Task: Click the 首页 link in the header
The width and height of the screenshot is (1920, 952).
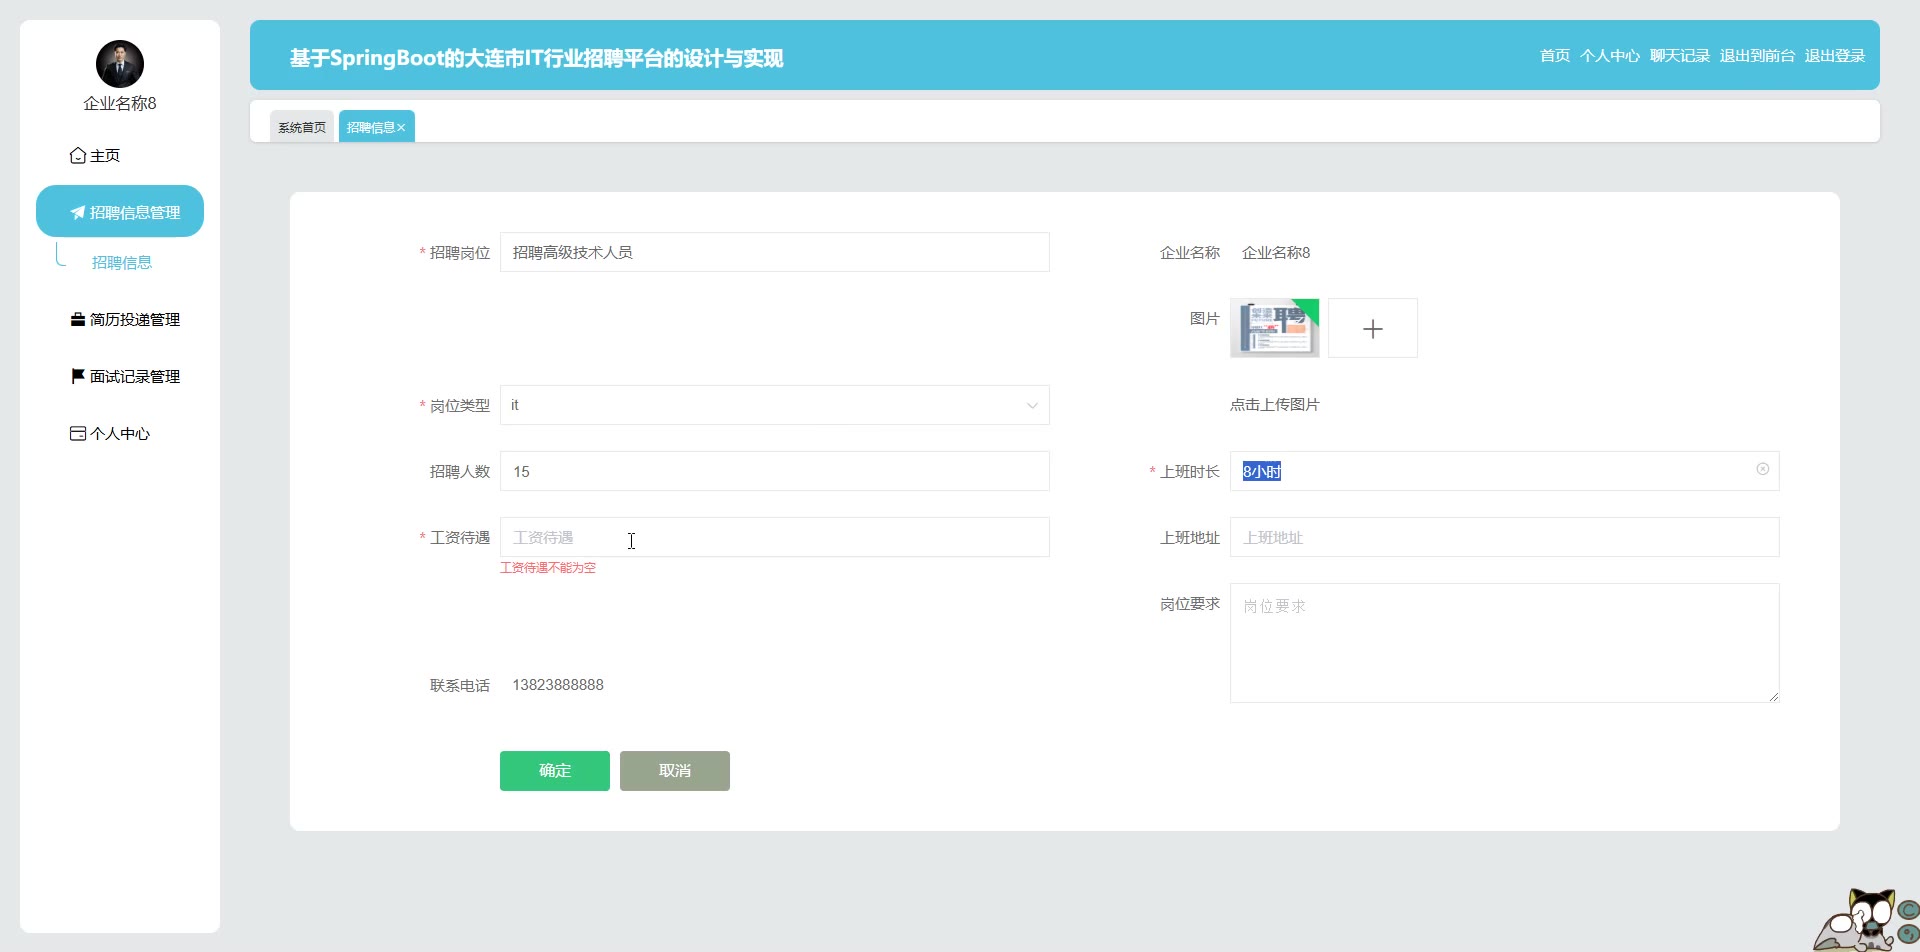Action: click(x=1555, y=55)
